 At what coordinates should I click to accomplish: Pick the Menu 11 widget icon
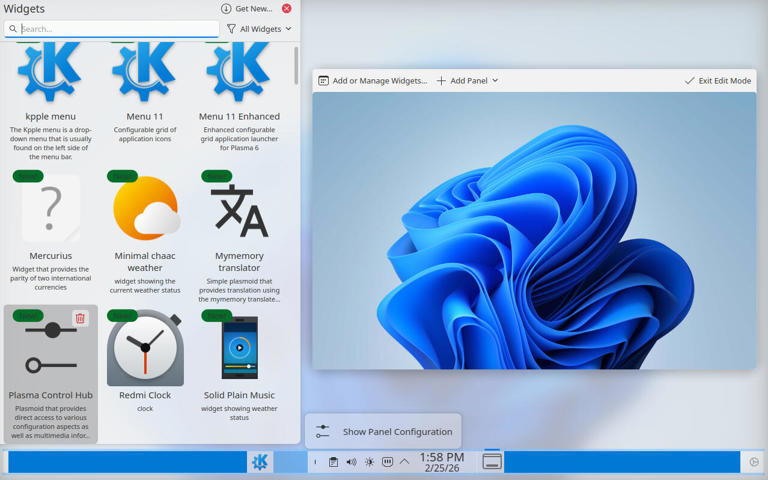pyautogui.click(x=144, y=72)
